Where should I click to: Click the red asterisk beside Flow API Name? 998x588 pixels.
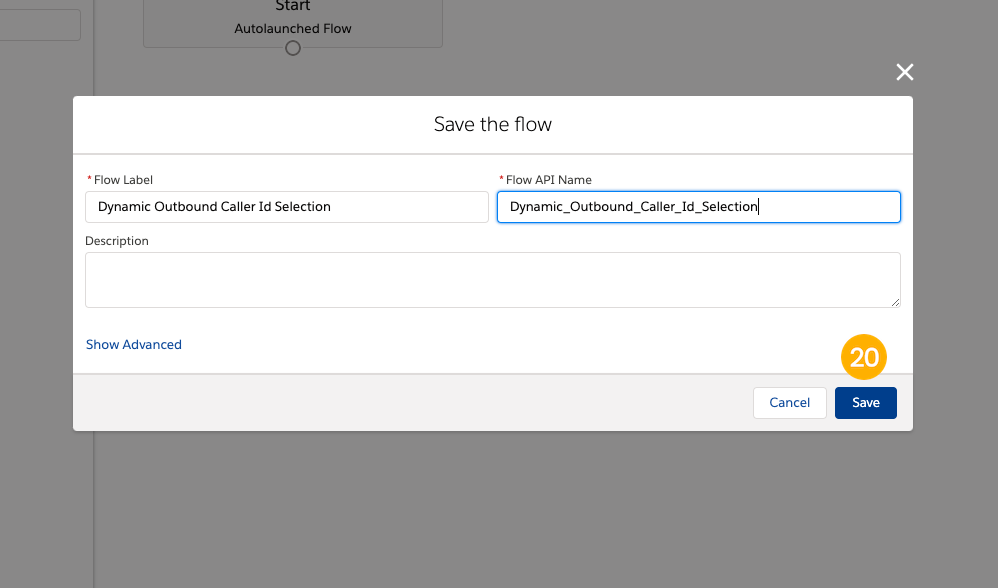[500, 180]
